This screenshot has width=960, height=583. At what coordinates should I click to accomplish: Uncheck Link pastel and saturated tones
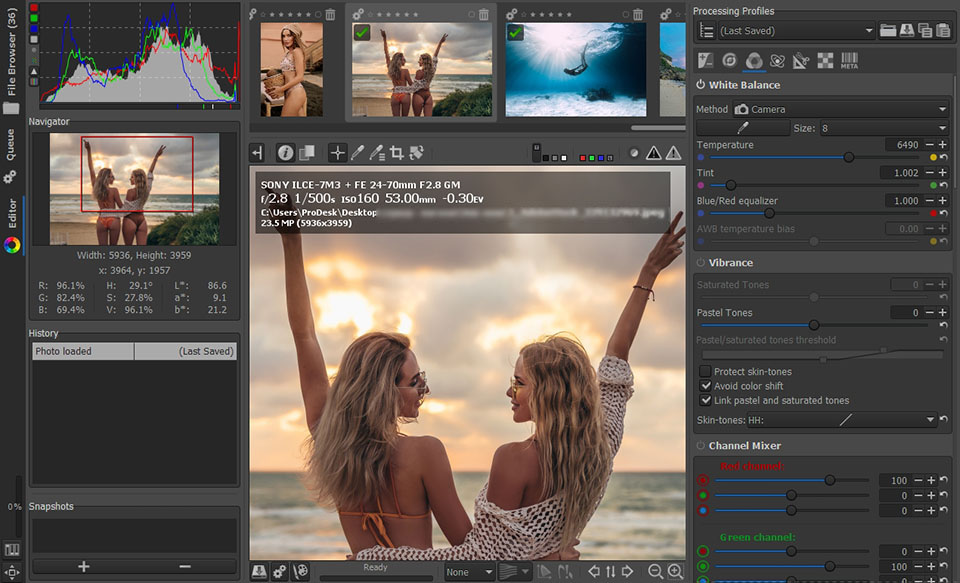(705, 400)
